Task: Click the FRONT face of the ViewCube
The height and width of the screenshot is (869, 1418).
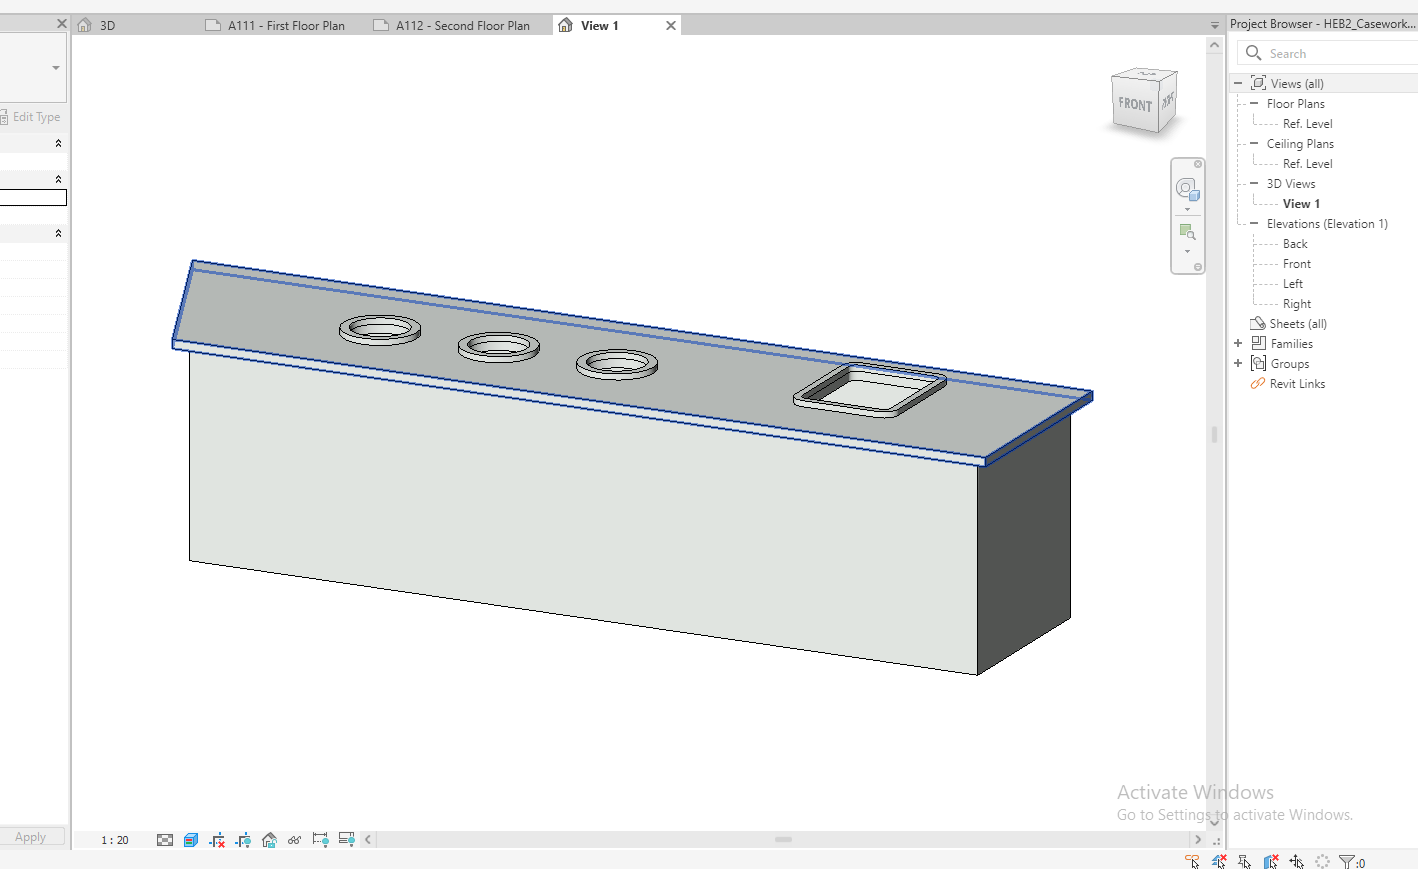Action: [x=1135, y=104]
